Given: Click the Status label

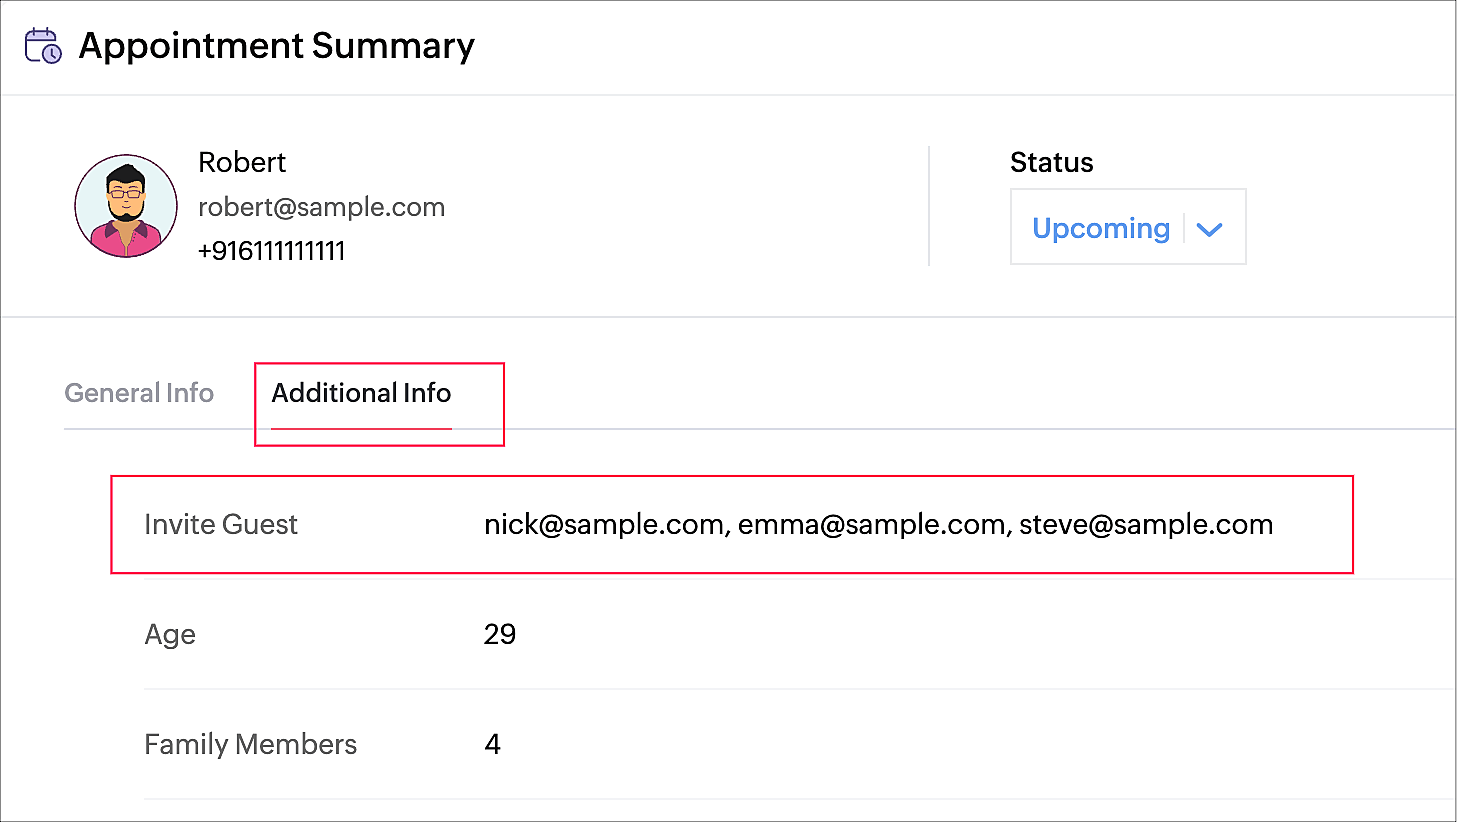Looking at the screenshot, I should 1051,162.
